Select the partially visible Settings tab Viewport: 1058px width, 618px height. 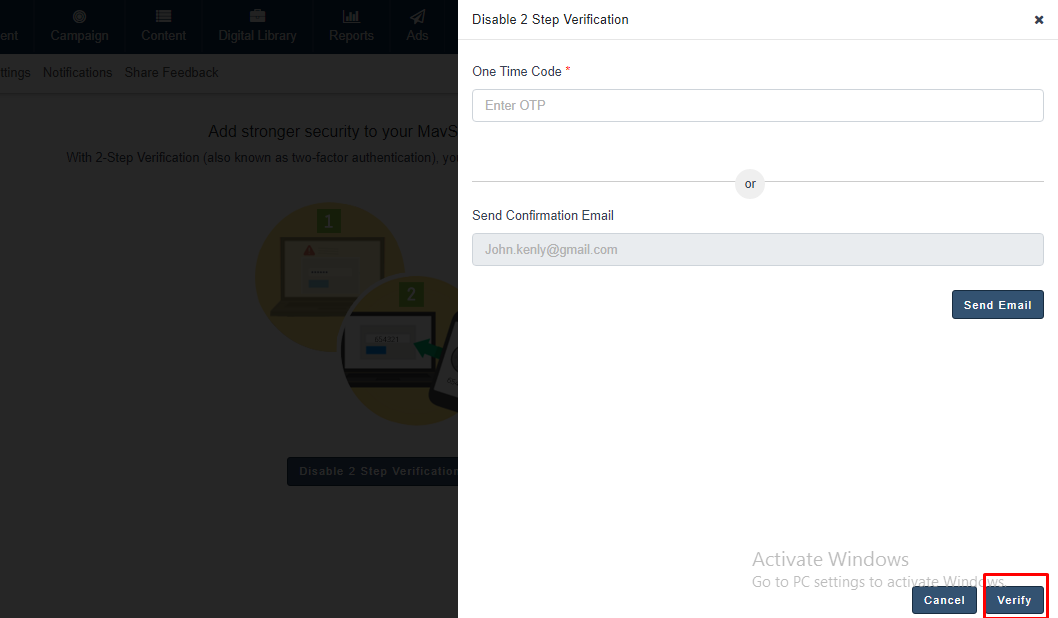14,72
